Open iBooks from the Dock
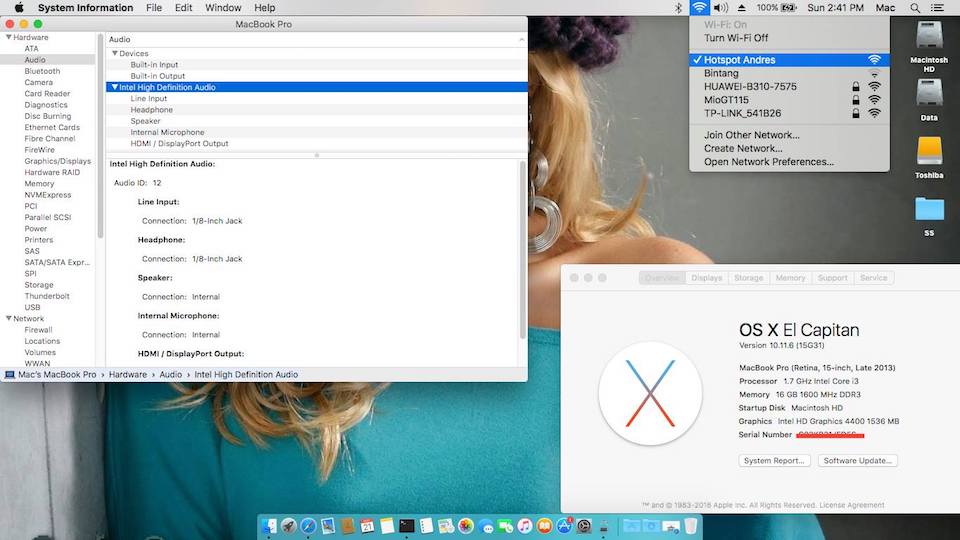Image resolution: width=960 pixels, height=540 pixels. pos(544,526)
